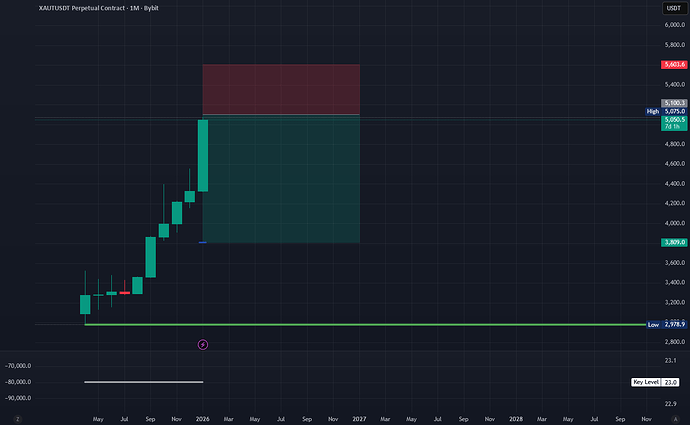Click the pink lightning bolt event icon
Image resolution: width=690 pixels, height=425 pixels.
pos(203,344)
